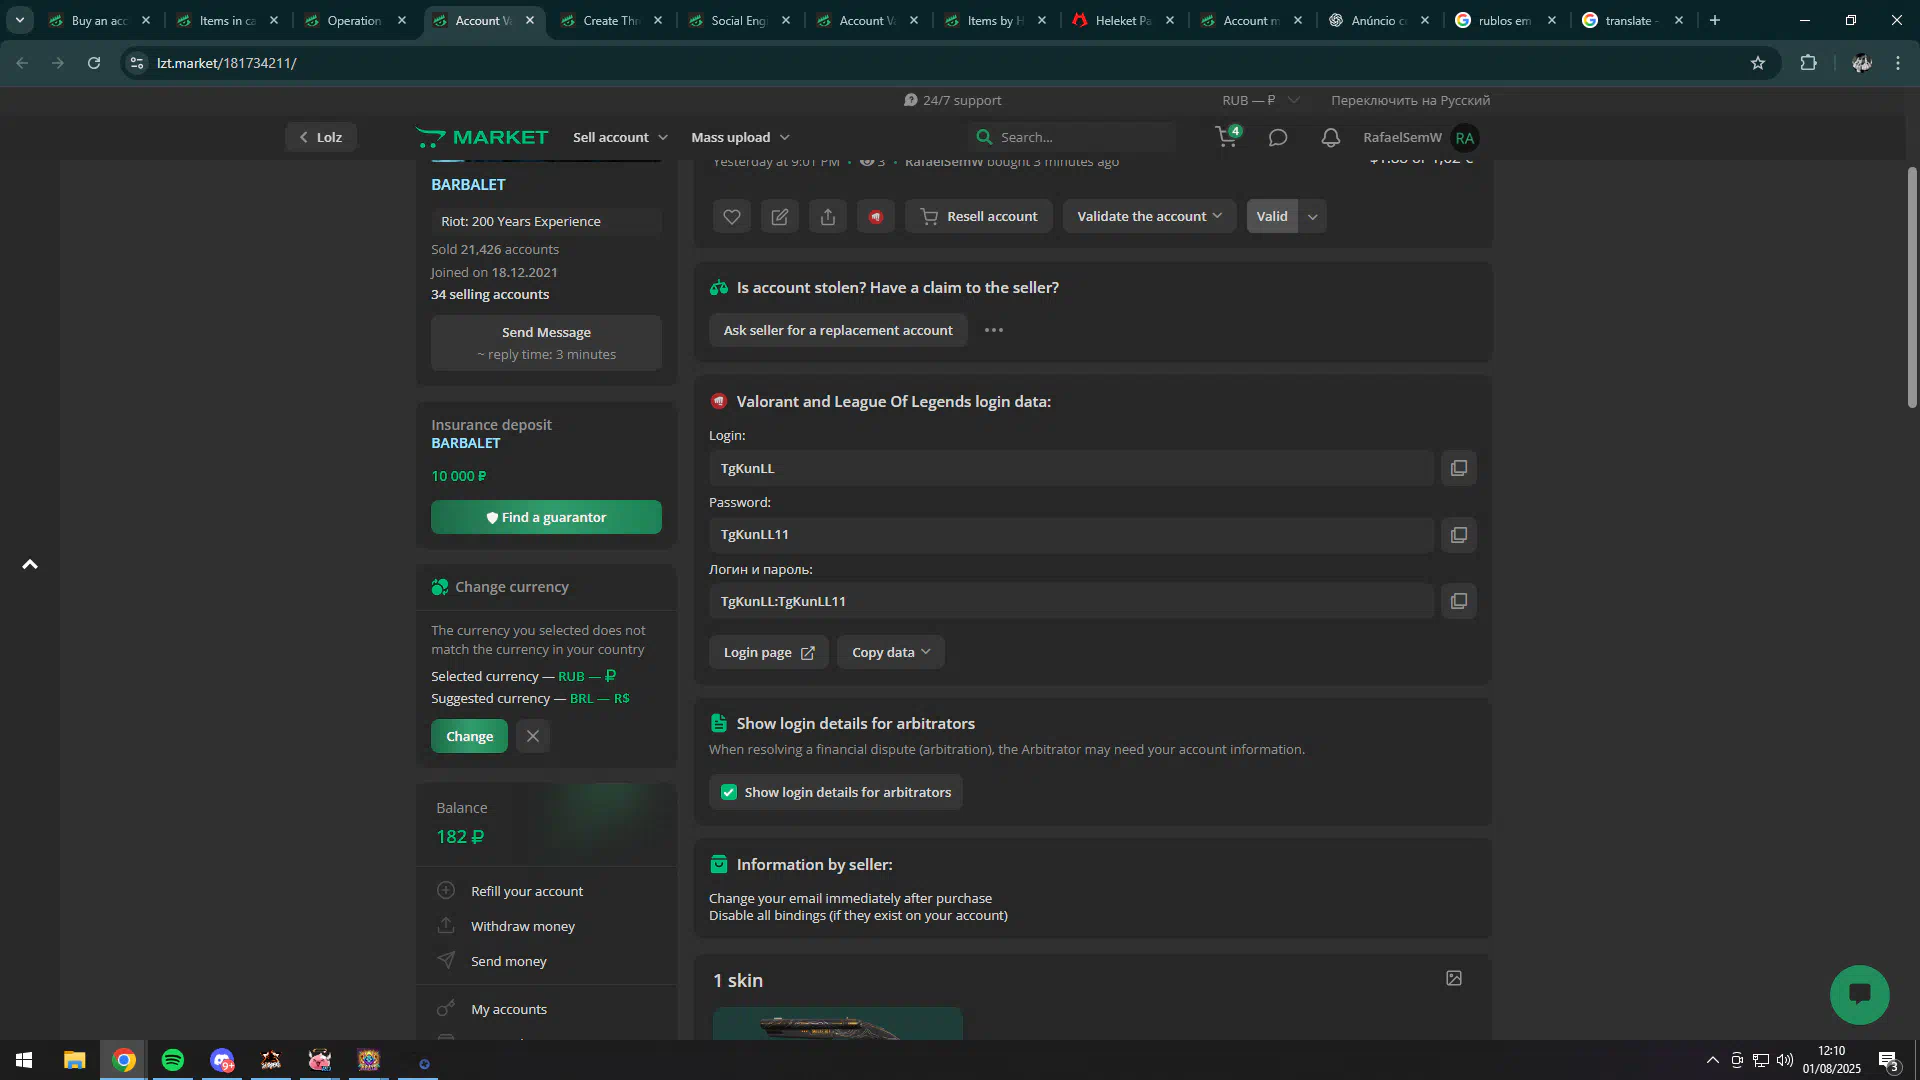
Task: Click the Valid status button
Action: [x=1272, y=216]
